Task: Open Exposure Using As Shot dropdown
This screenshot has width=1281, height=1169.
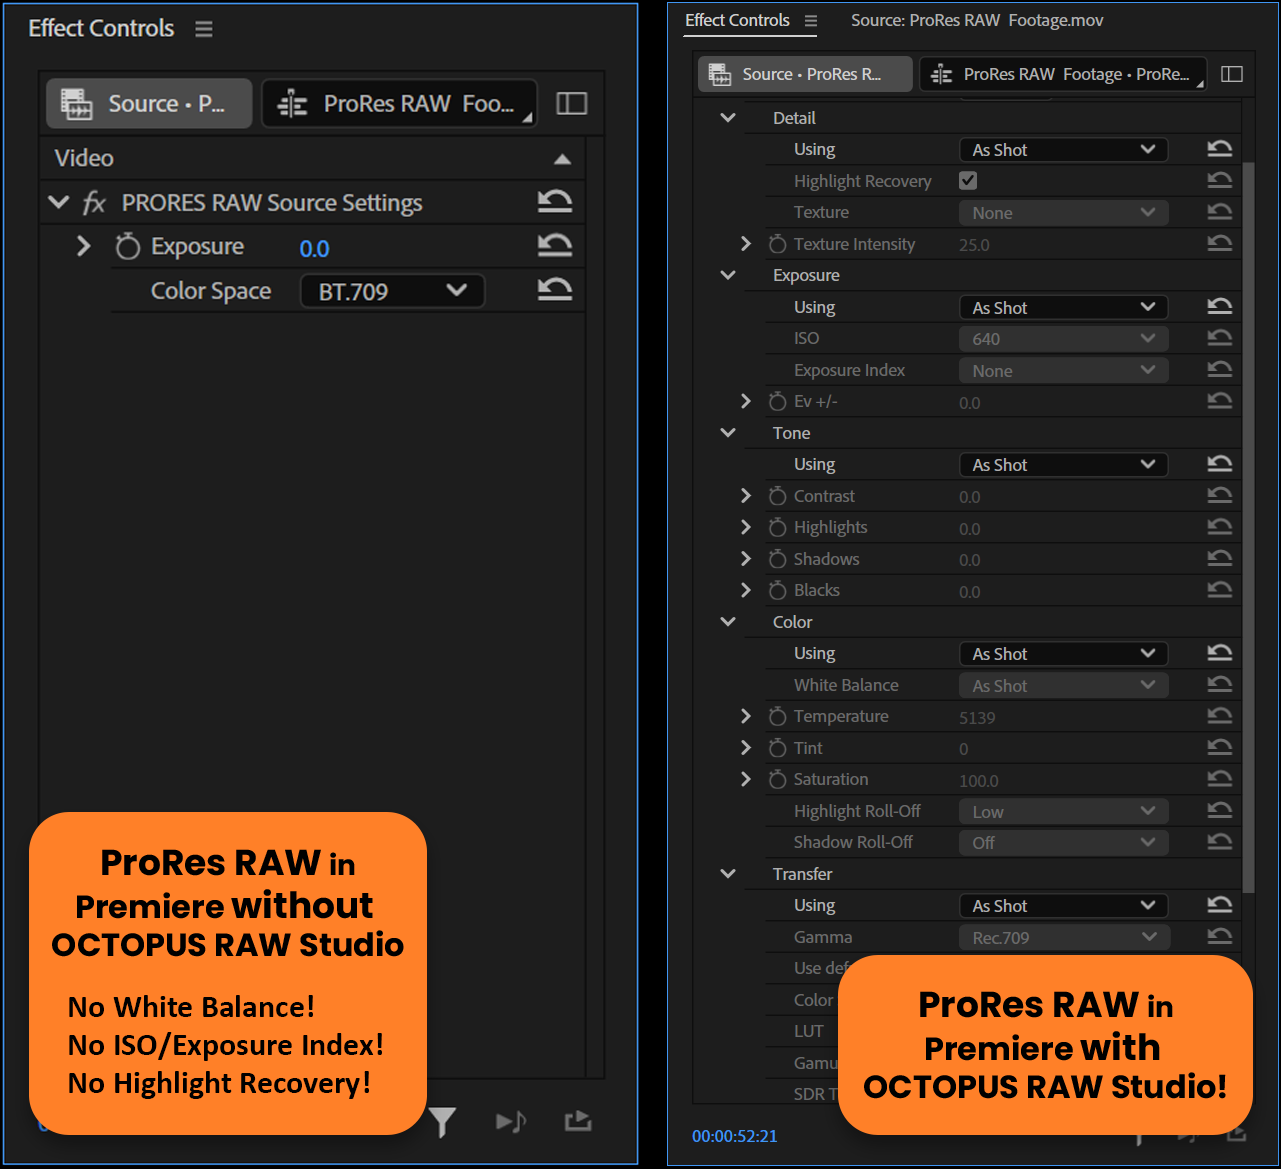Action: [x=1064, y=308]
